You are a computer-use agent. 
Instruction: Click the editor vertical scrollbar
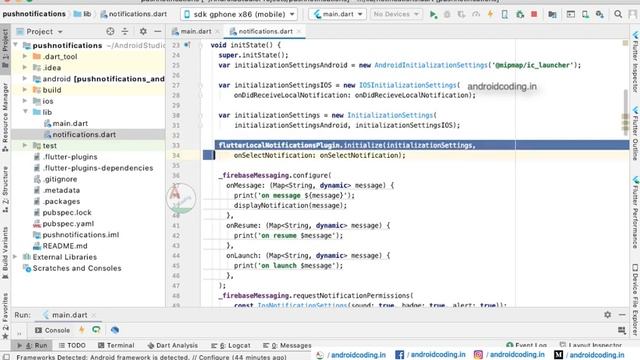(625, 112)
